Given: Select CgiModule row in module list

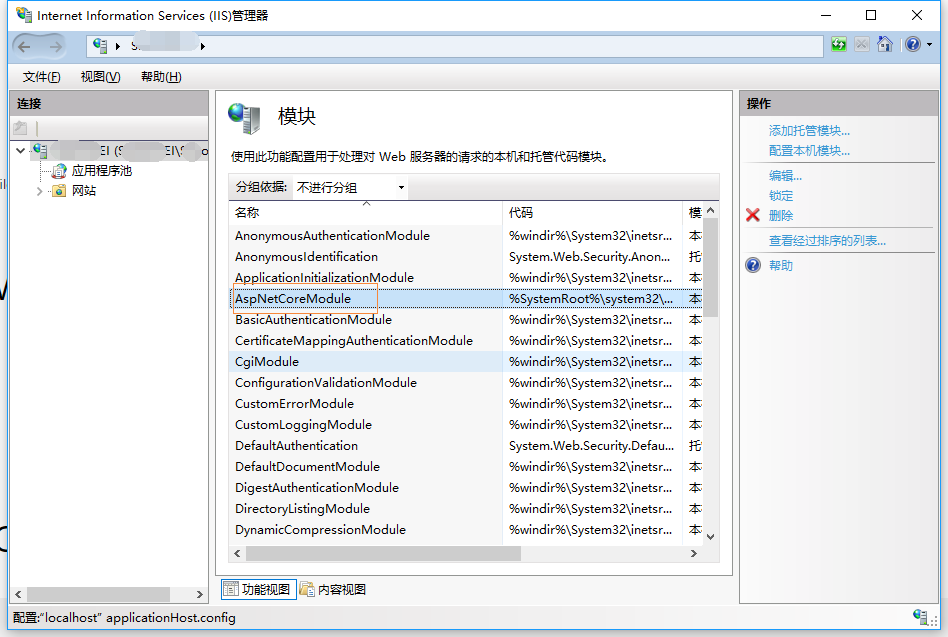Looking at the screenshot, I should pyautogui.click(x=267, y=362).
